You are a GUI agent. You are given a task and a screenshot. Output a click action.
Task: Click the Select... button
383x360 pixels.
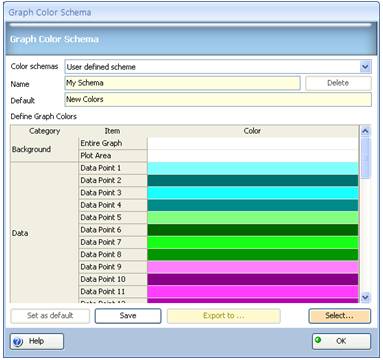pyautogui.click(x=339, y=316)
